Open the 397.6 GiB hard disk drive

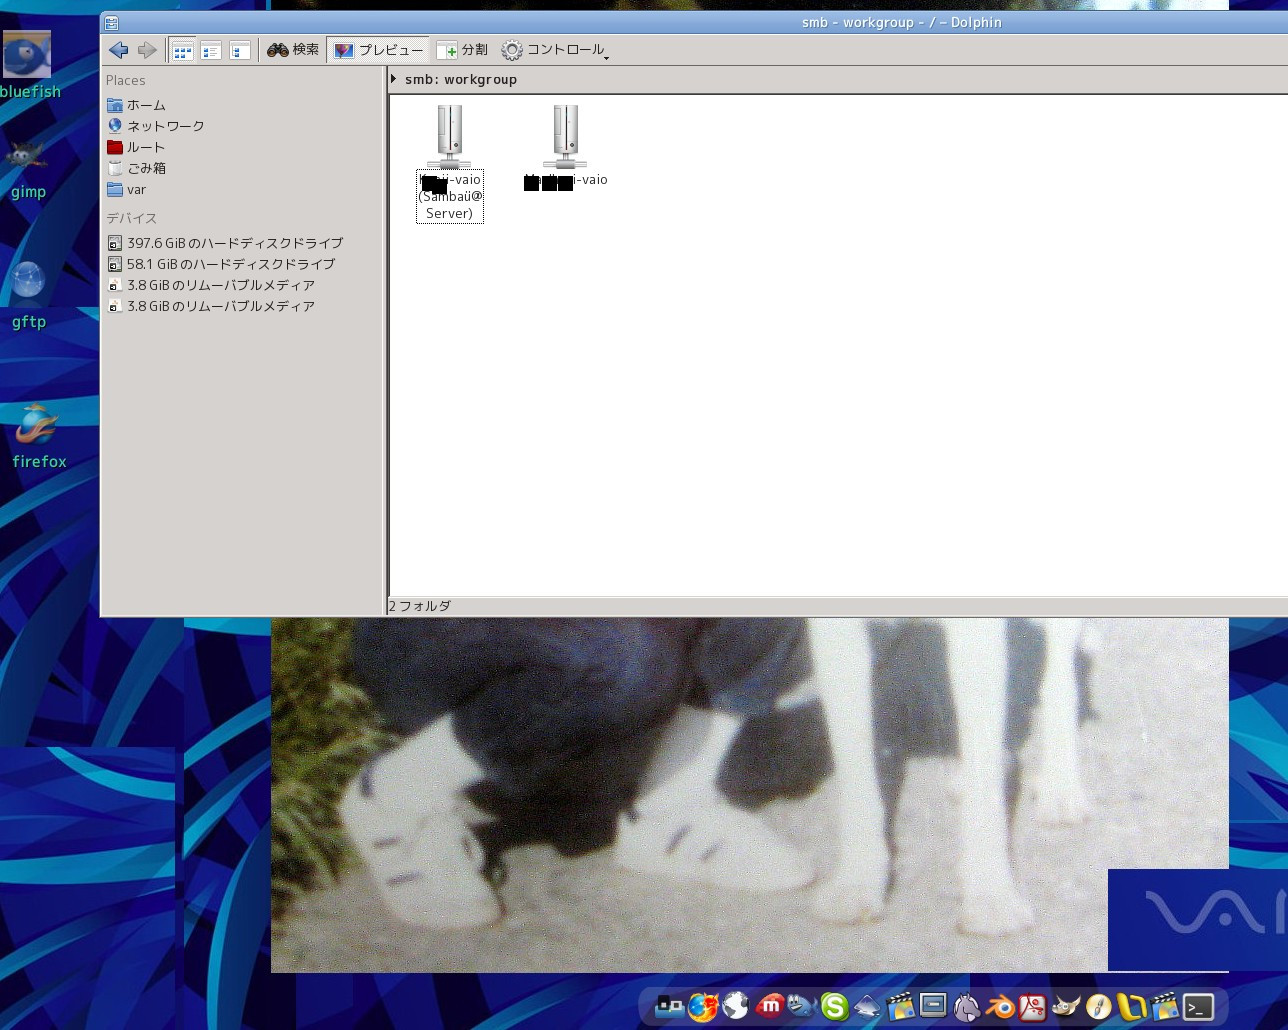click(x=234, y=243)
